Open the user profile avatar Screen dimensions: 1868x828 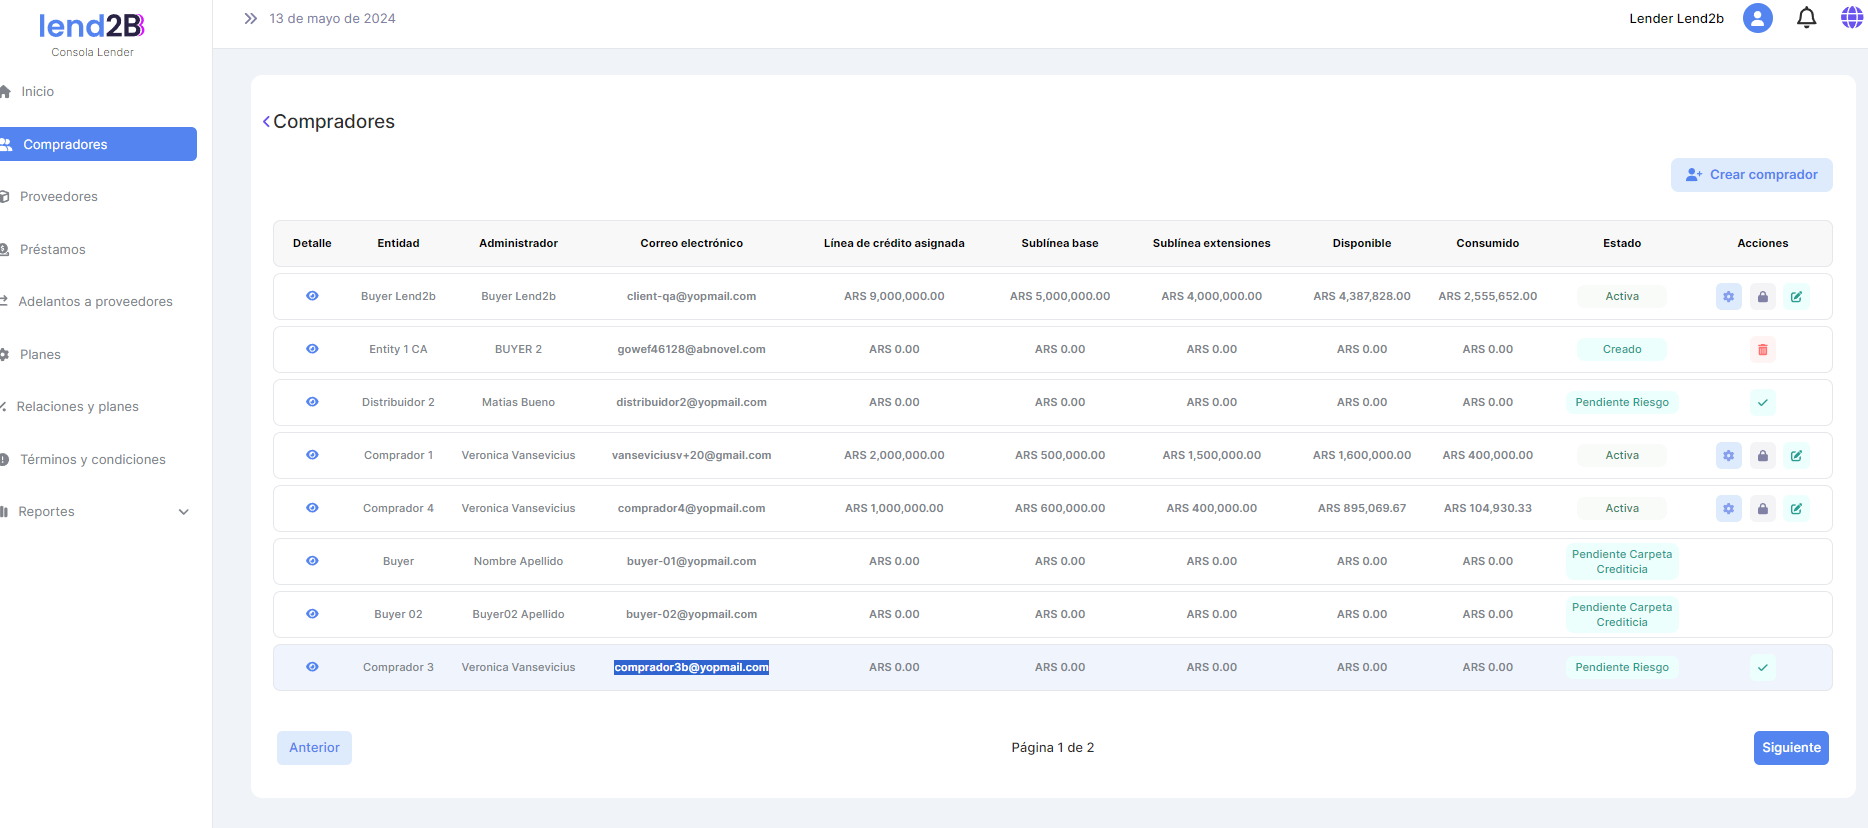tap(1757, 18)
